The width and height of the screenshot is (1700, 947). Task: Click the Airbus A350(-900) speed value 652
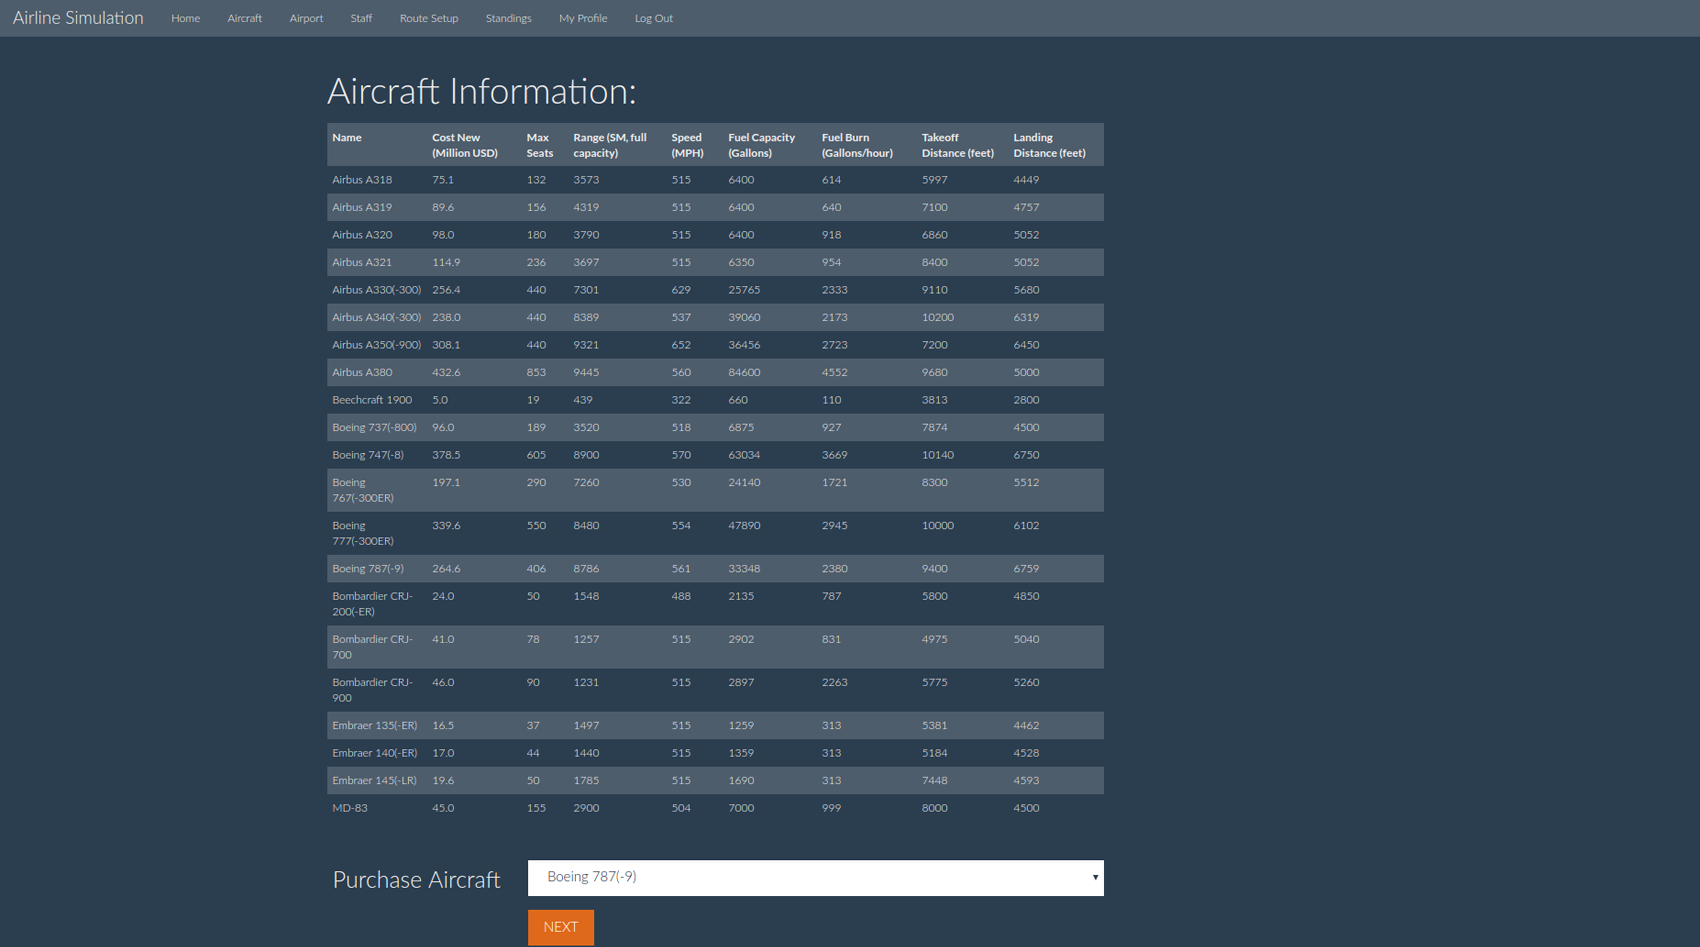pos(681,345)
